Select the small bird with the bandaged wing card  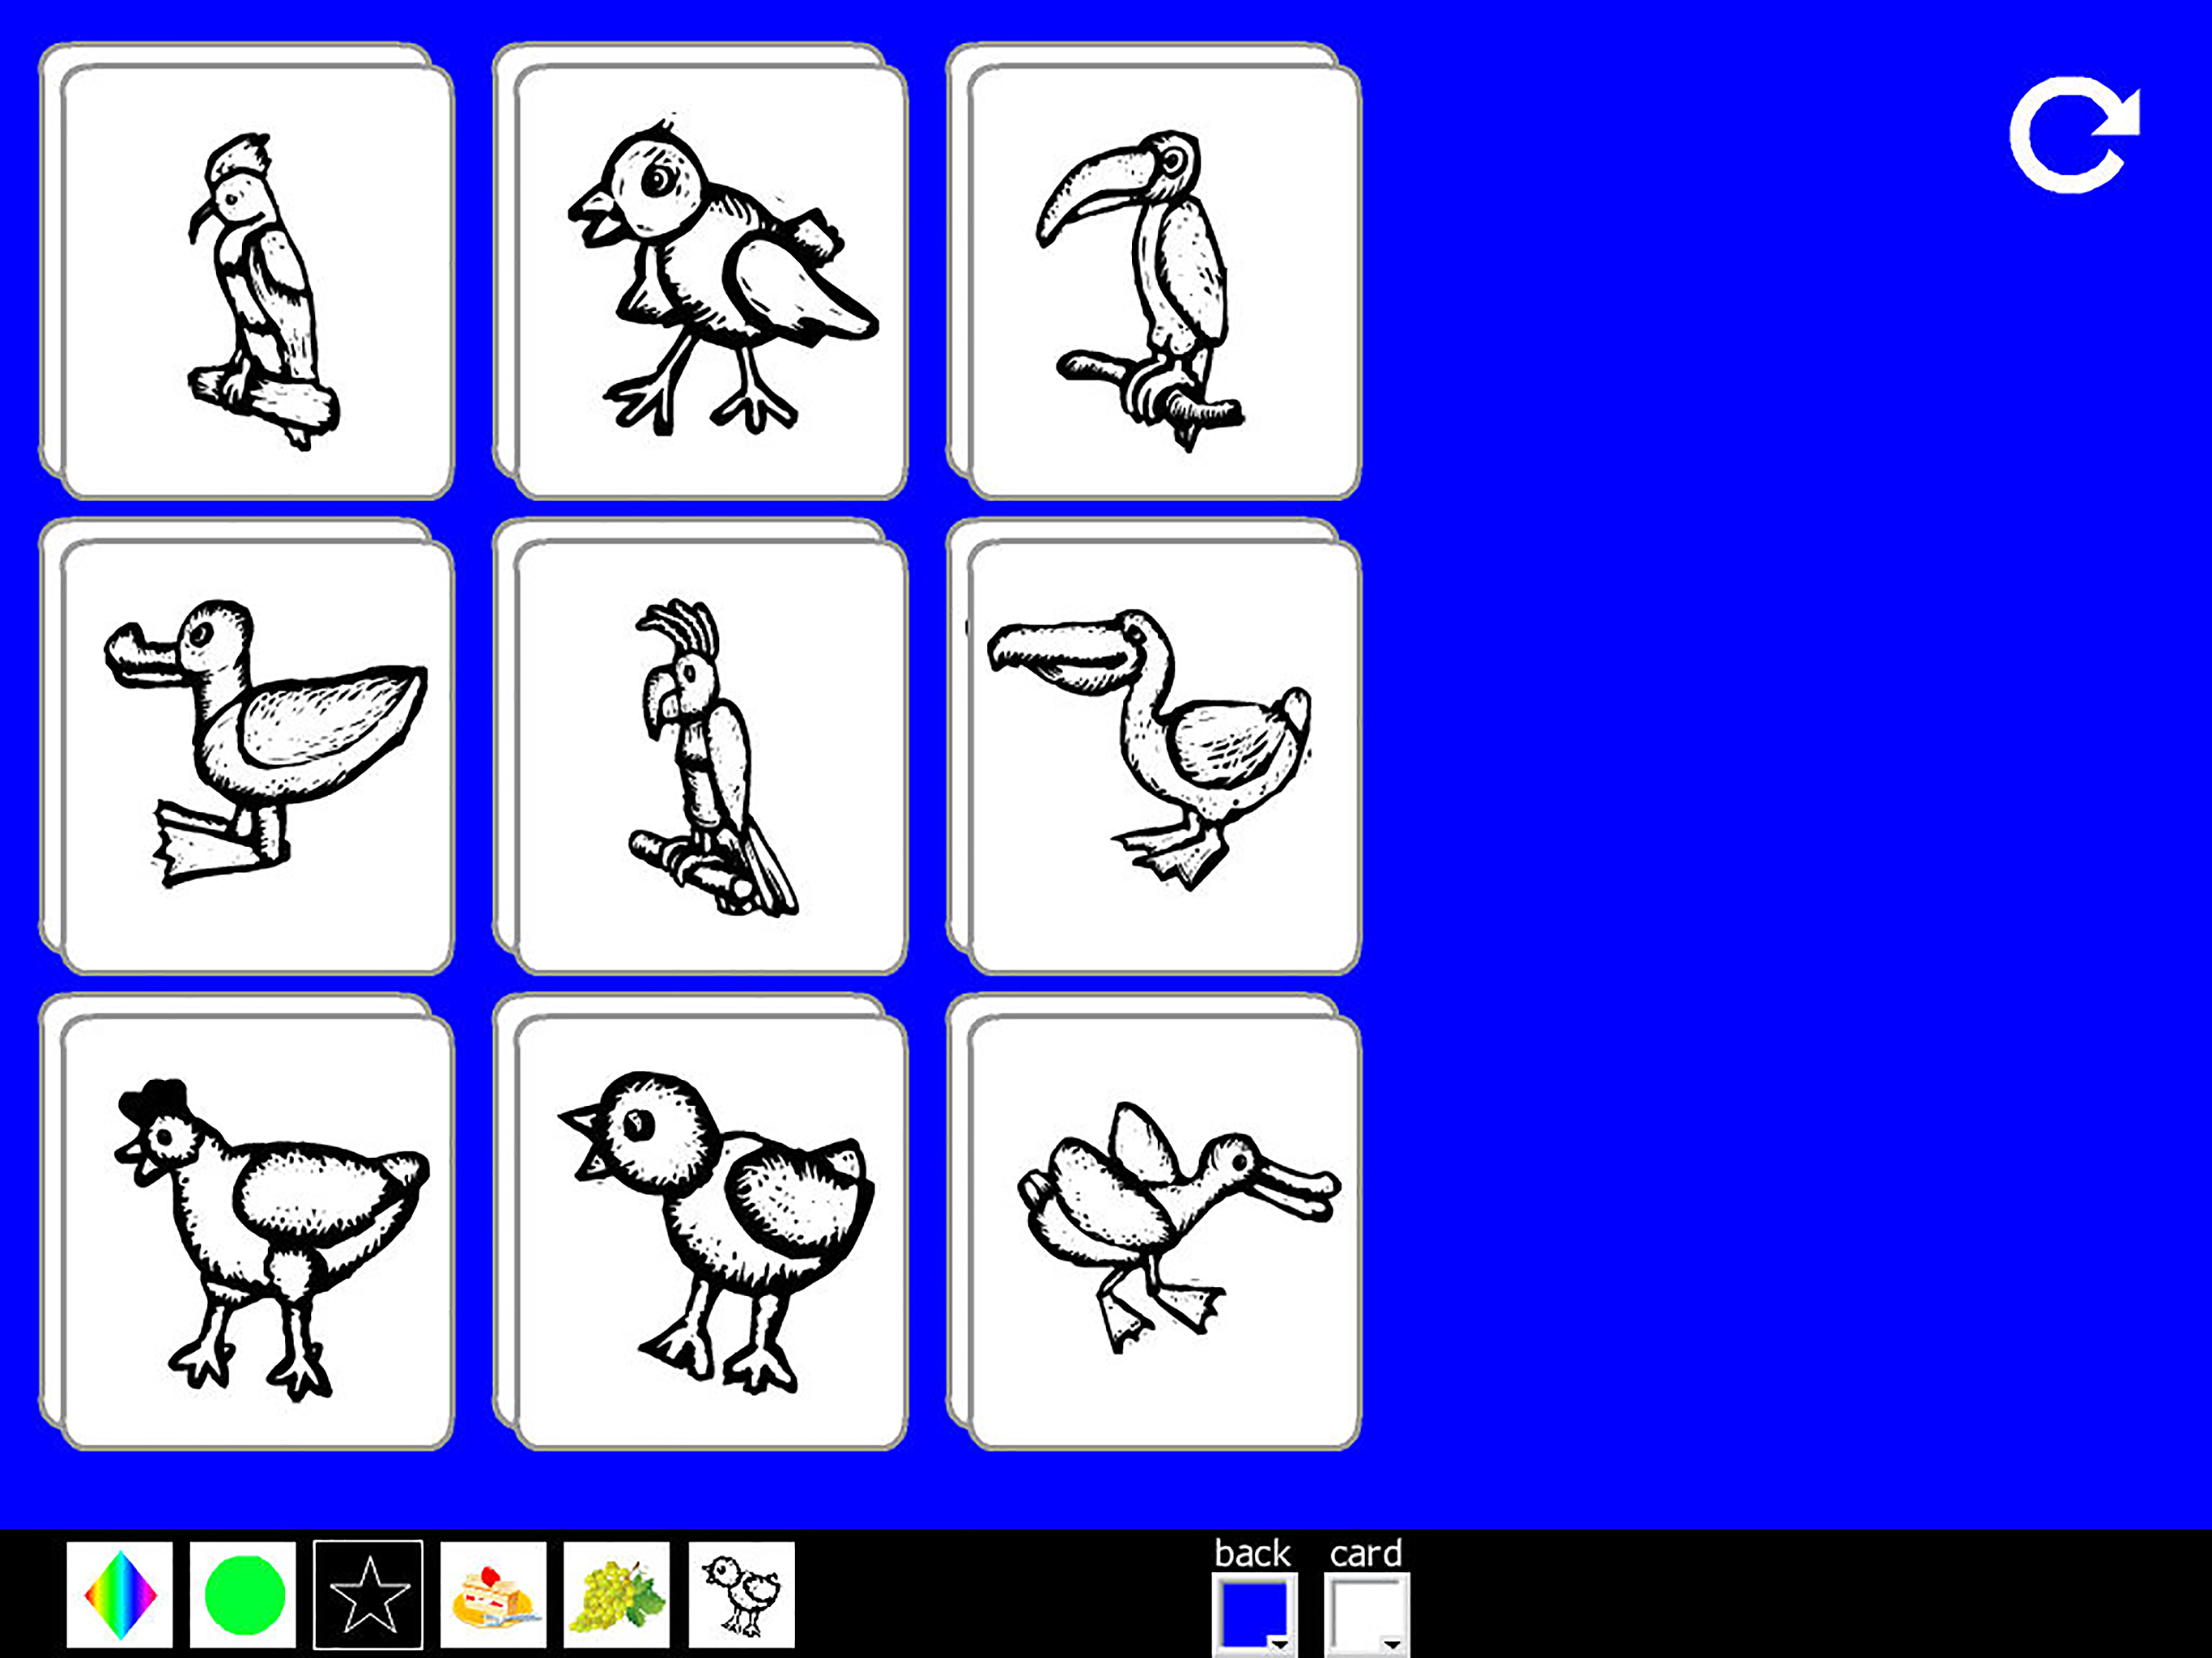point(710,281)
